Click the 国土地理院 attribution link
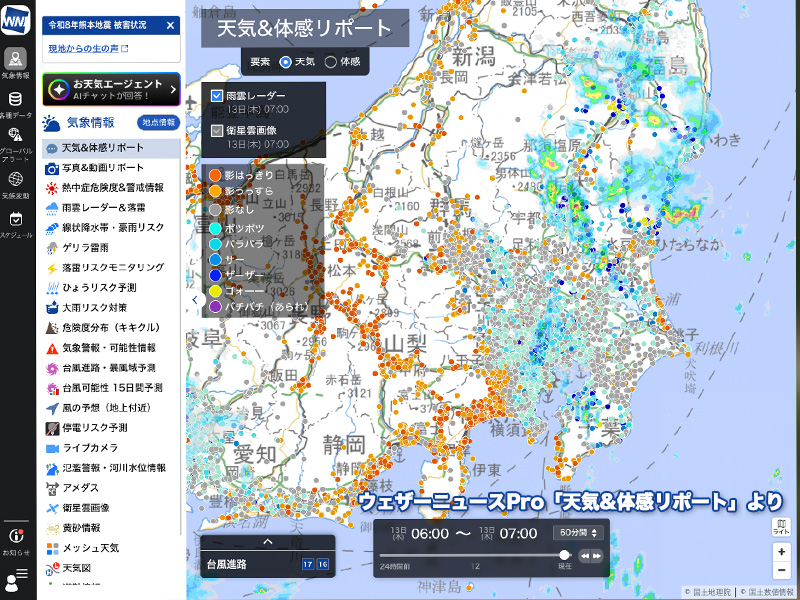This screenshot has height=600, width=800. 708,592
